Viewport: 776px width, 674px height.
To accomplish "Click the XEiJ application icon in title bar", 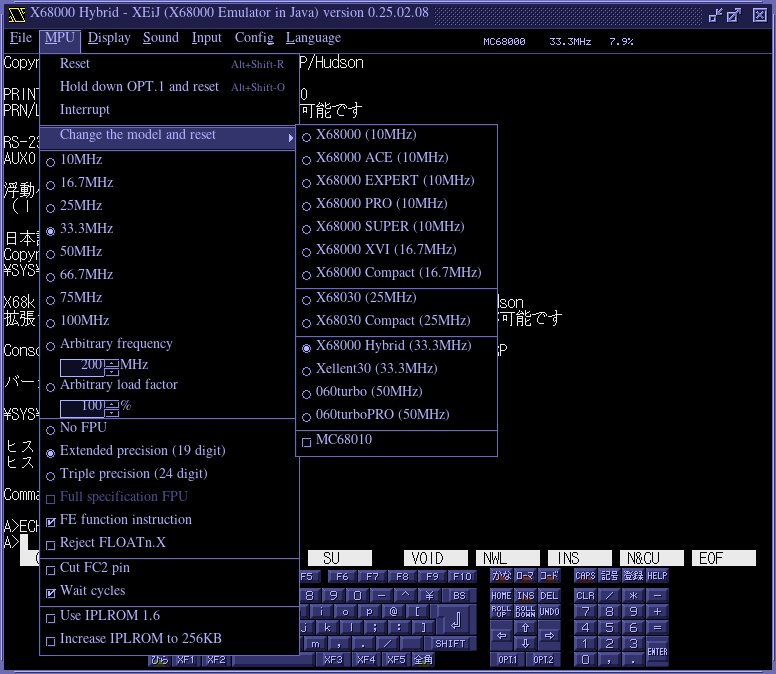I will (16, 14).
